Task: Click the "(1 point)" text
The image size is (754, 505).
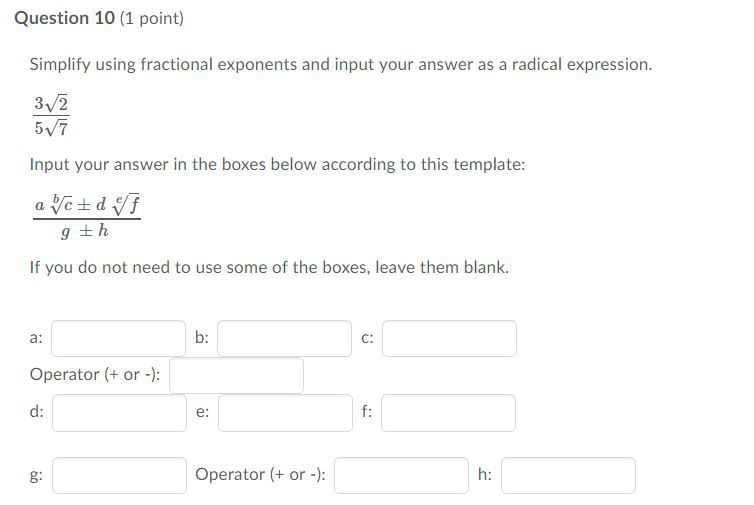Action: pyautogui.click(x=151, y=18)
